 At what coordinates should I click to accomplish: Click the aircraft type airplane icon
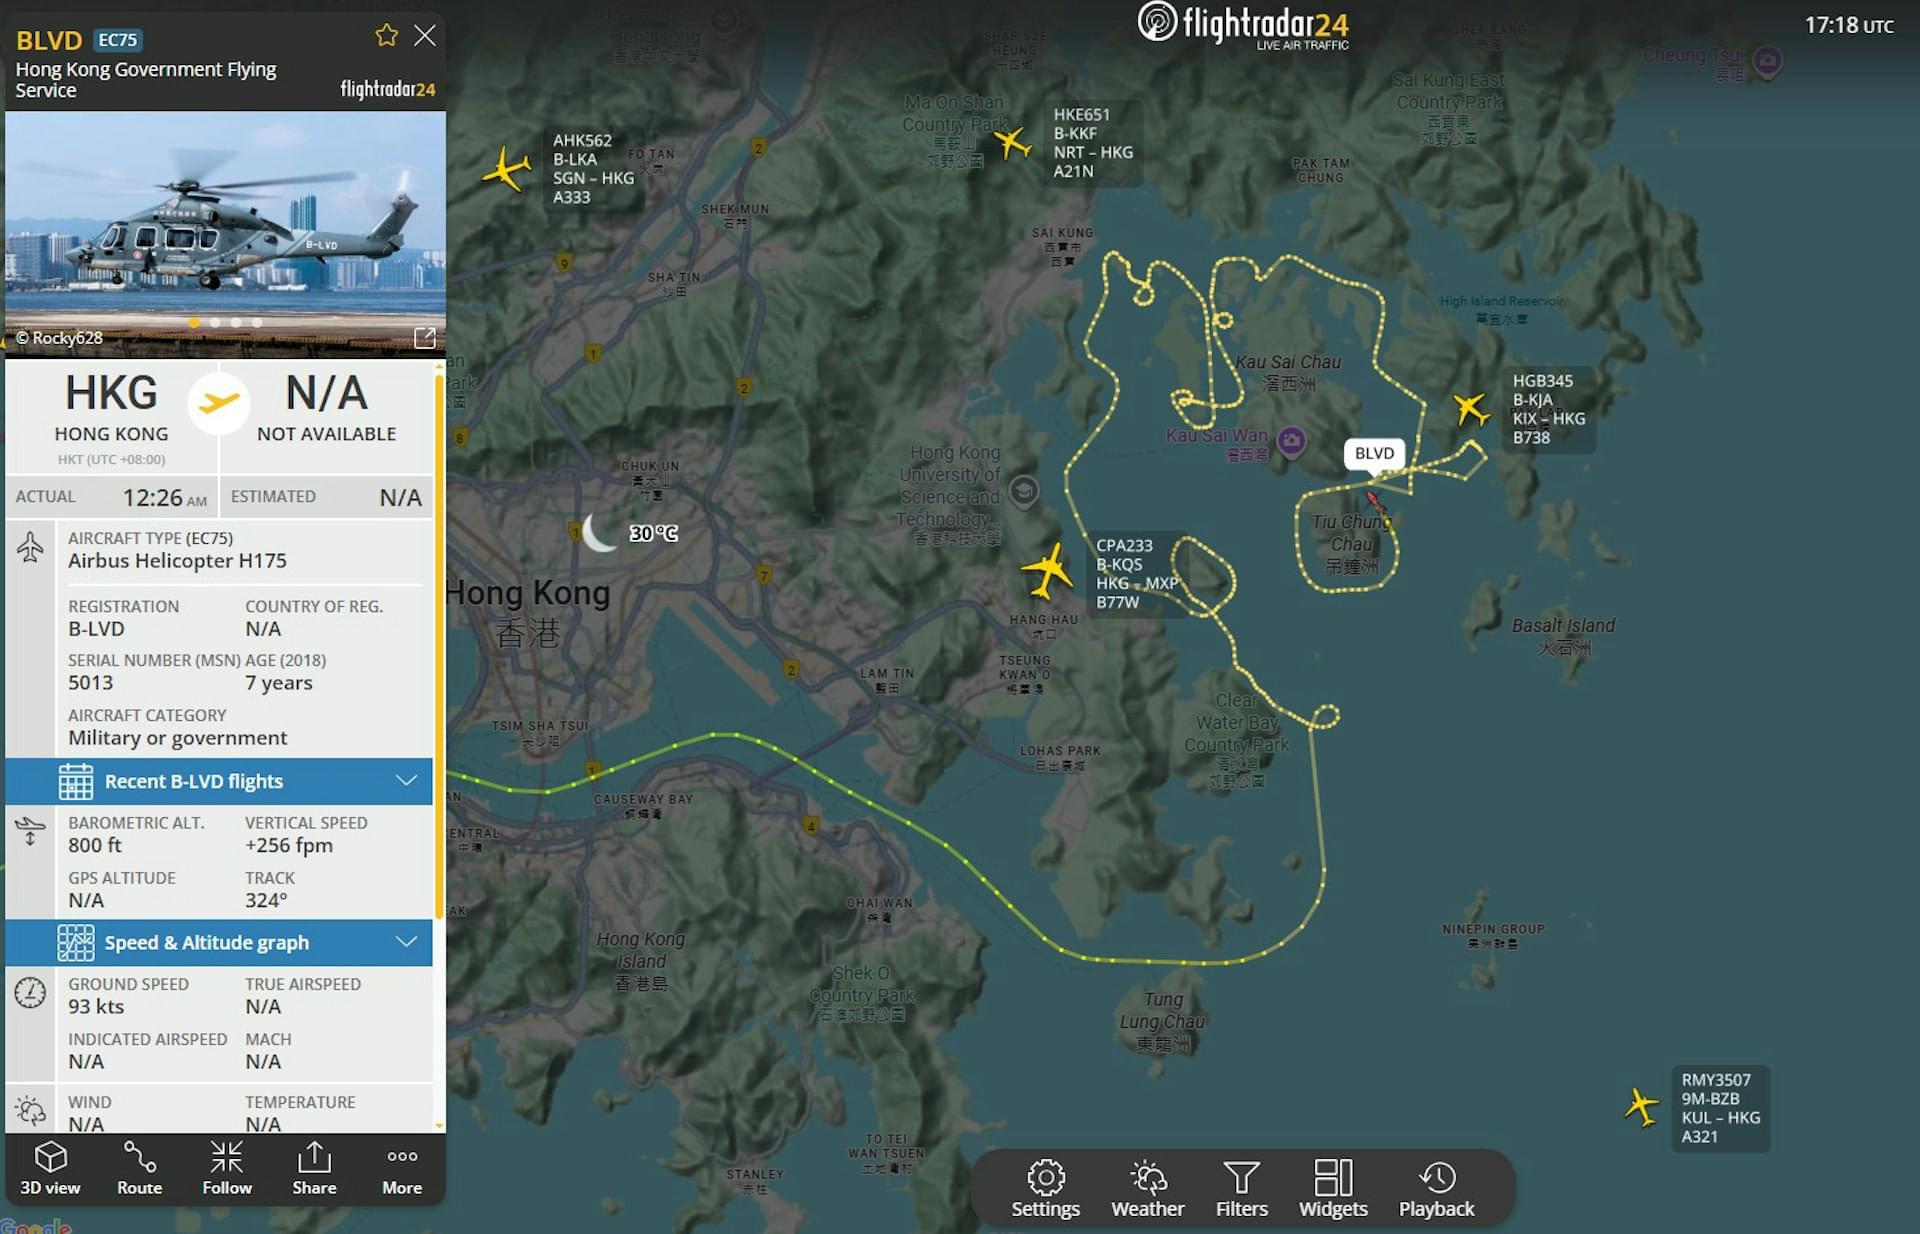click(x=30, y=547)
